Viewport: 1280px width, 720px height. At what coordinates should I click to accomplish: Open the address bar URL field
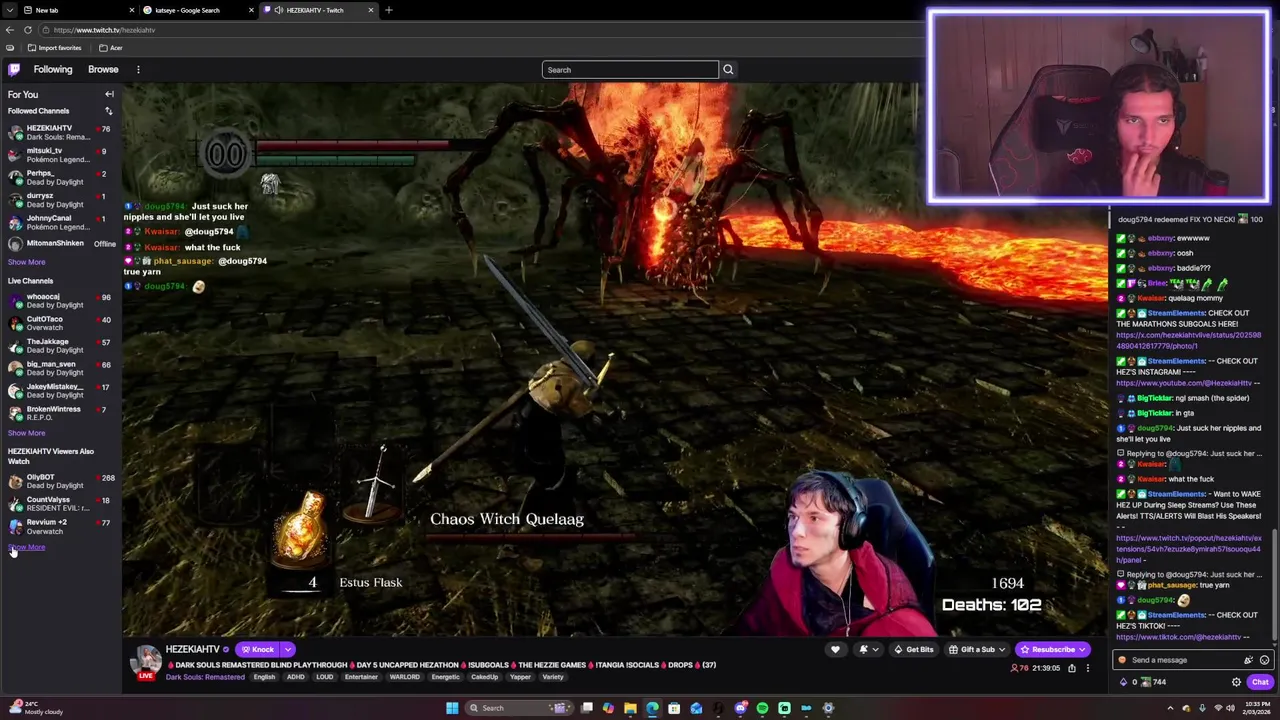(480, 30)
